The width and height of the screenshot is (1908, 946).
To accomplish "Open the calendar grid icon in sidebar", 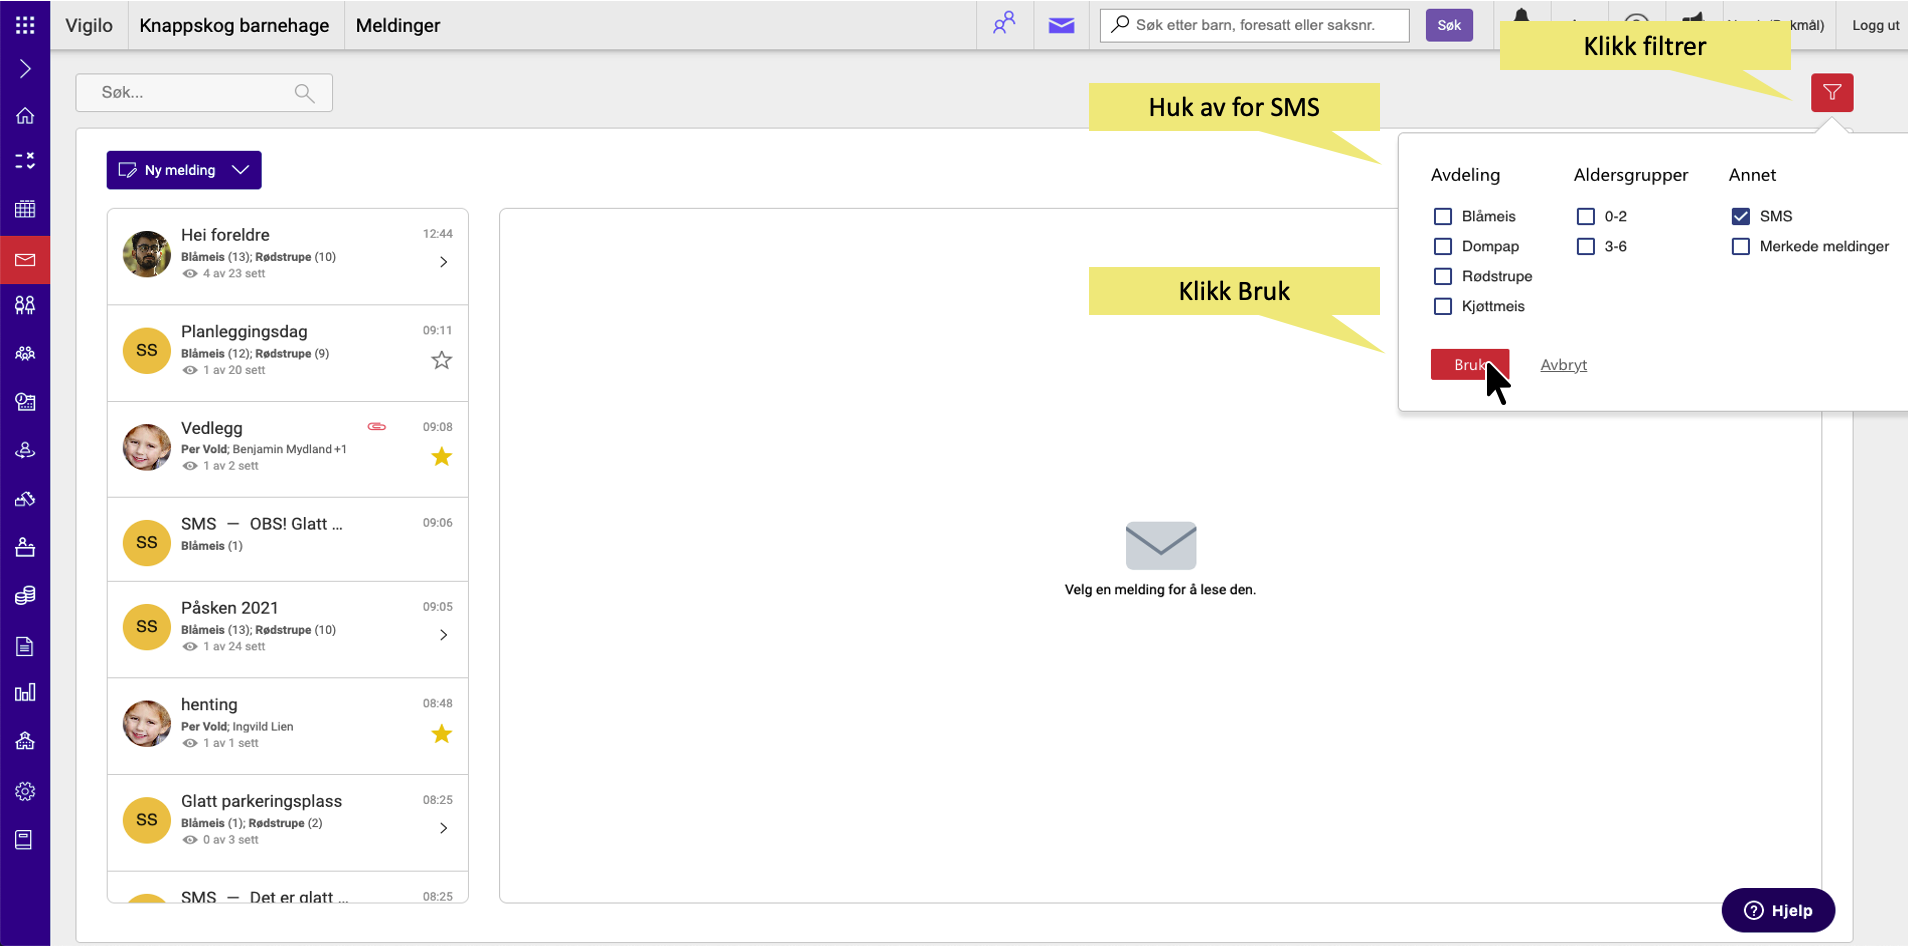I will click(25, 209).
